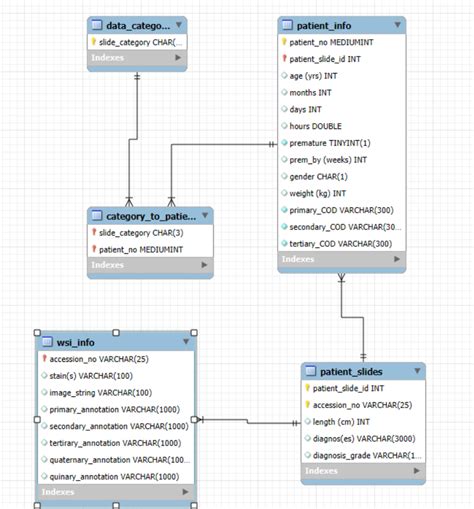The height and width of the screenshot is (509, 474).
Task: Click the patient_slides table icon
Action: [311, 371]
